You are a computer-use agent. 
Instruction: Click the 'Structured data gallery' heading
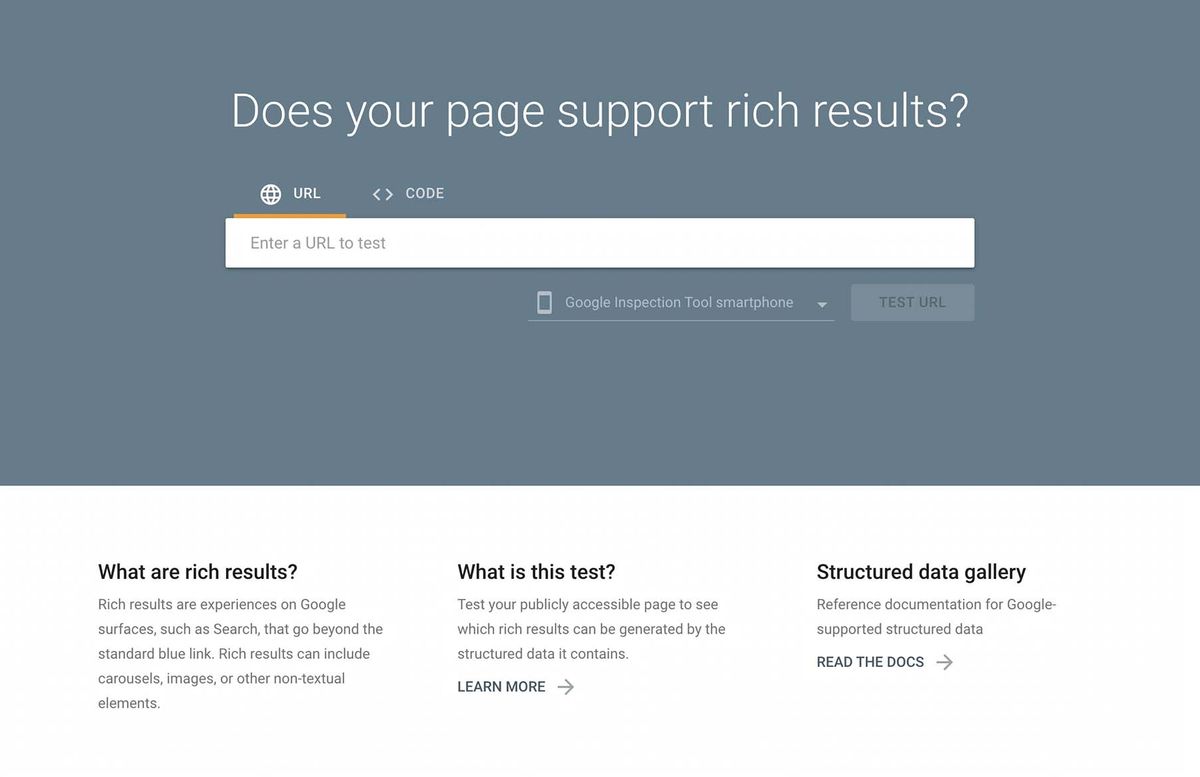click(x=920, y=572)
